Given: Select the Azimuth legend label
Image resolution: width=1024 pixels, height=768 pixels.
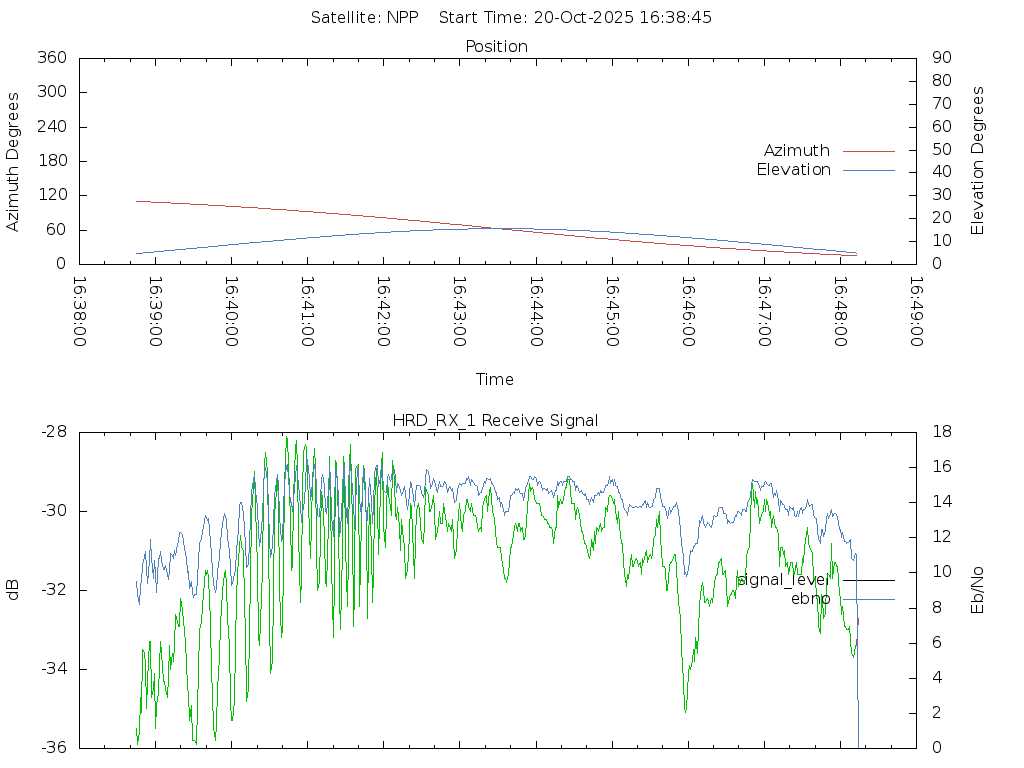Looking at the screenshot, I should 796,151.
